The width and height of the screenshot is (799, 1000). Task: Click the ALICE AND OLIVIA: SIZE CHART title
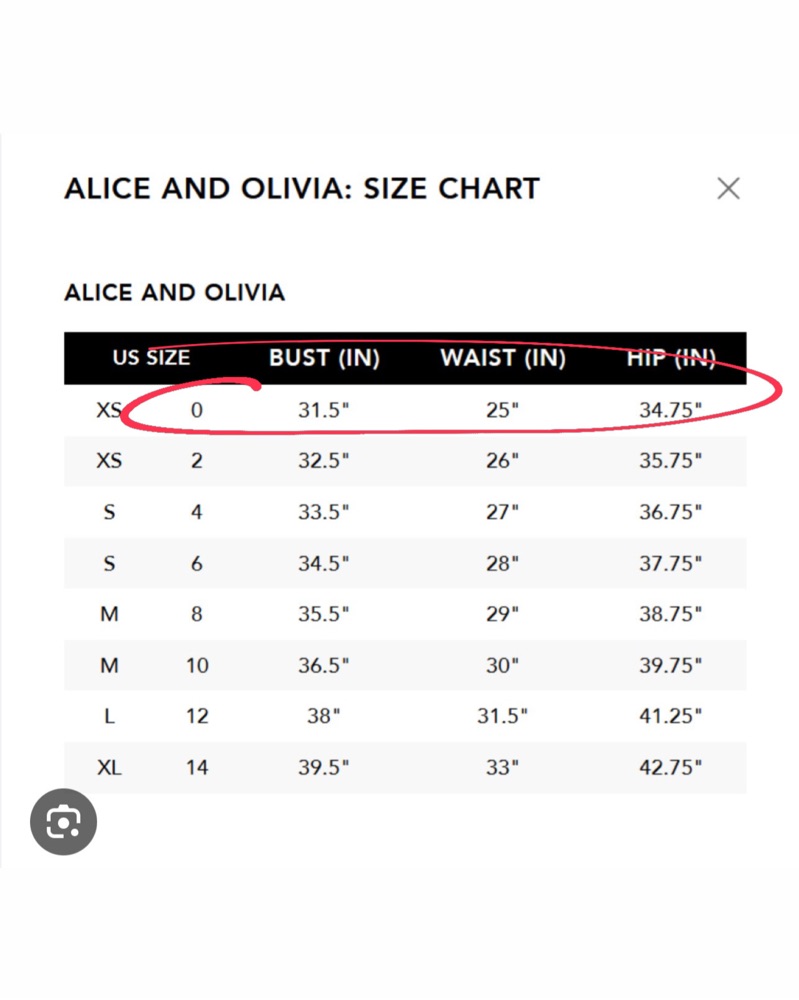point(302,189)
